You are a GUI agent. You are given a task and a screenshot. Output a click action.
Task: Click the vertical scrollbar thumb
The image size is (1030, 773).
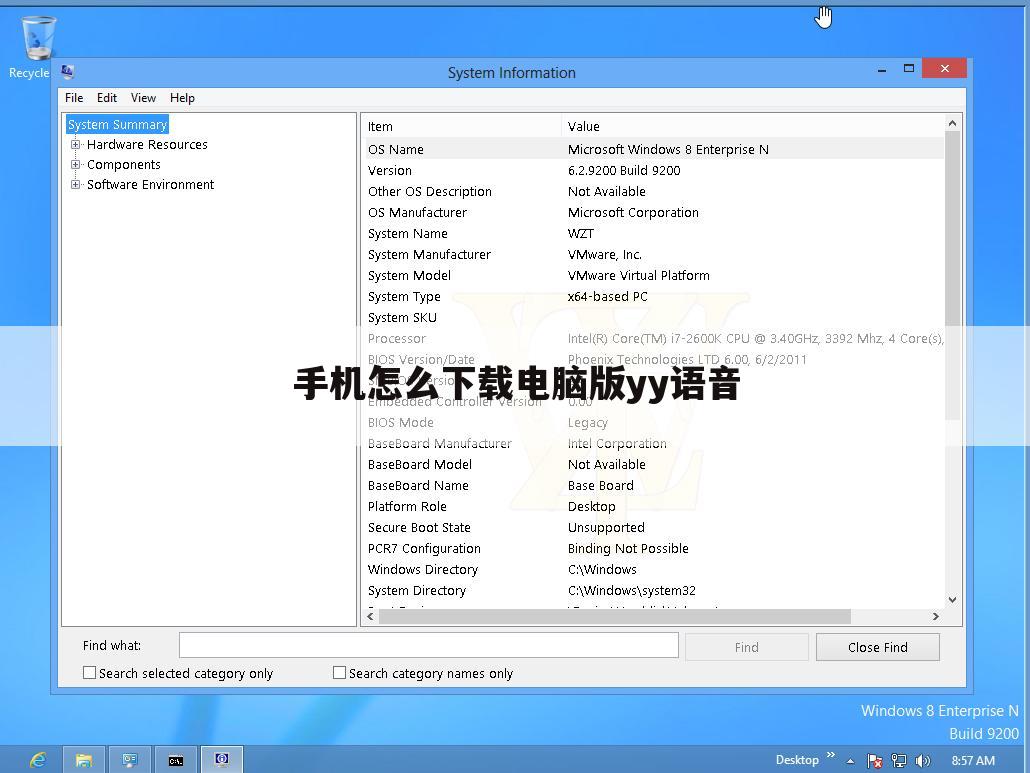pyautogui.click(x=952, y=276)
